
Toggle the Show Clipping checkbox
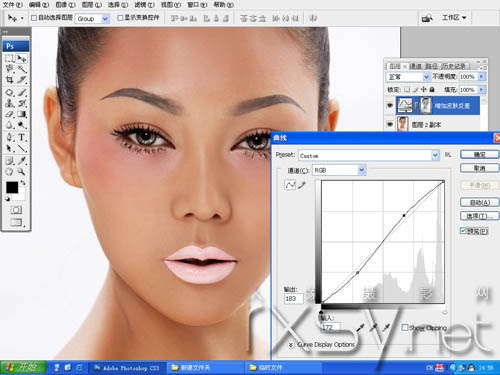point(405,327)
